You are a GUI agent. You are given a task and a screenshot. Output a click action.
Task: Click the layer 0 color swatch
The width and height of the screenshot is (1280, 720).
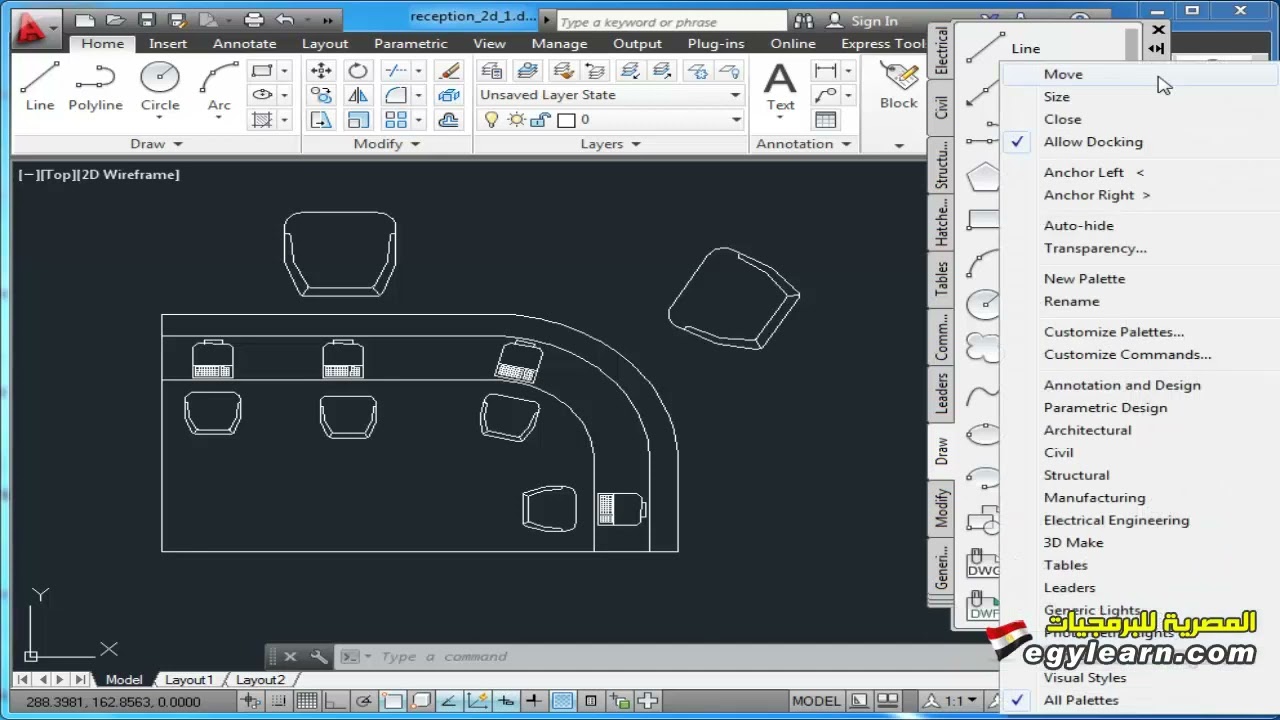point(566,120)
